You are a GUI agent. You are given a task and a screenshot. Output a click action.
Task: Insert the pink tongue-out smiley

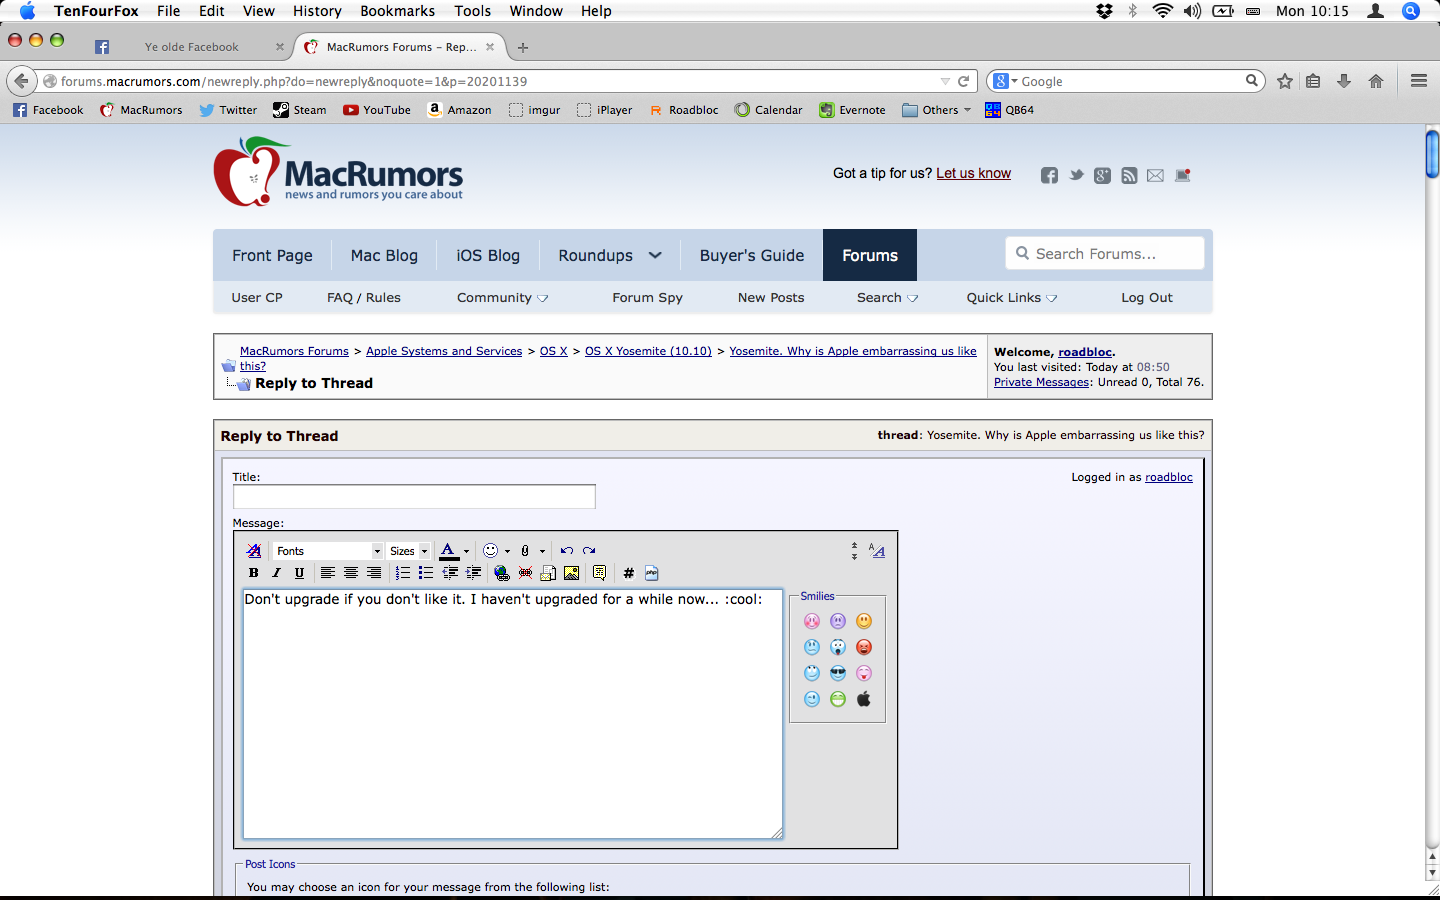(864, 673)
